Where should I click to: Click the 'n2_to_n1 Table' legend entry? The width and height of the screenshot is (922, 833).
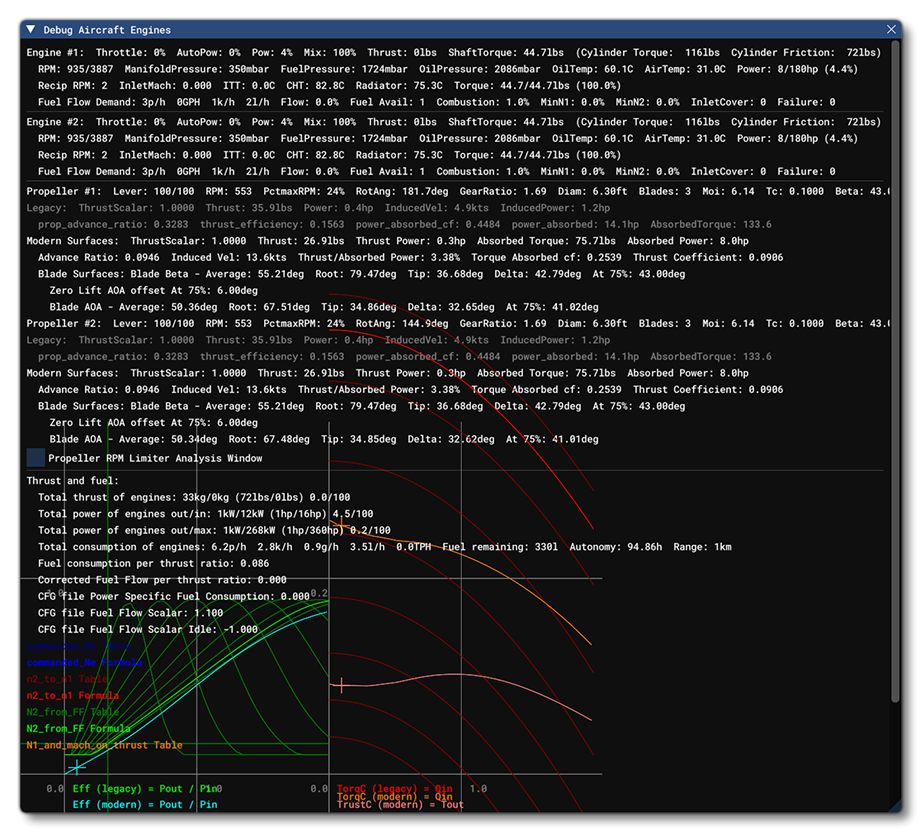[67, 678]
